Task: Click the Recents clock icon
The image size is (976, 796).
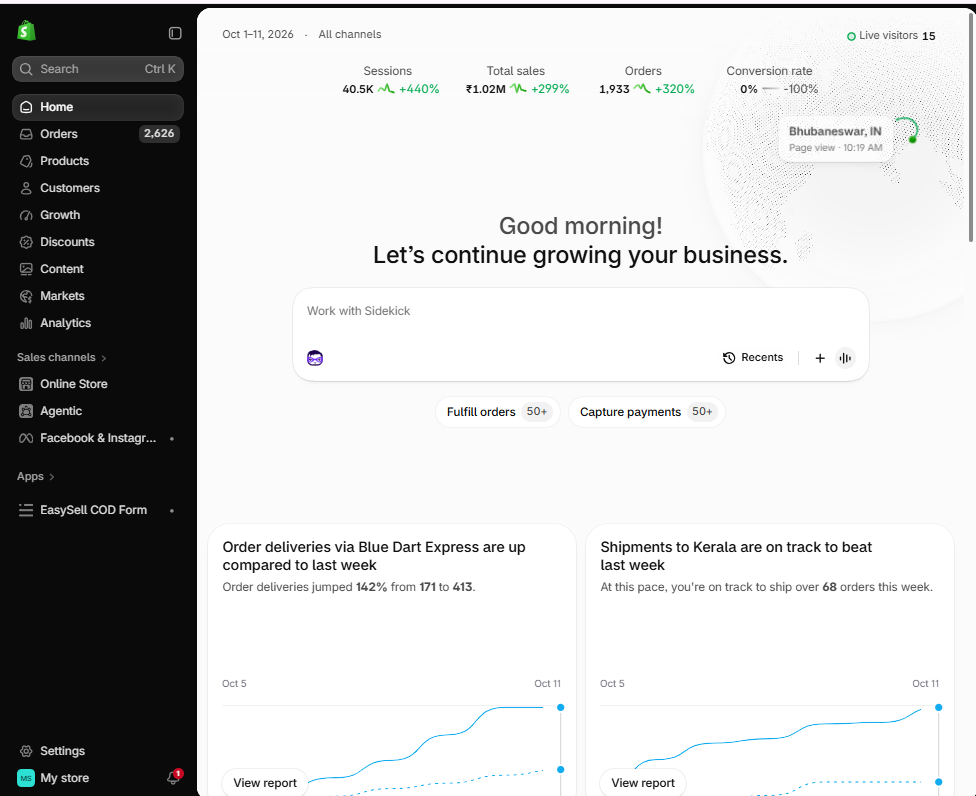Action: tap(729, 358)
